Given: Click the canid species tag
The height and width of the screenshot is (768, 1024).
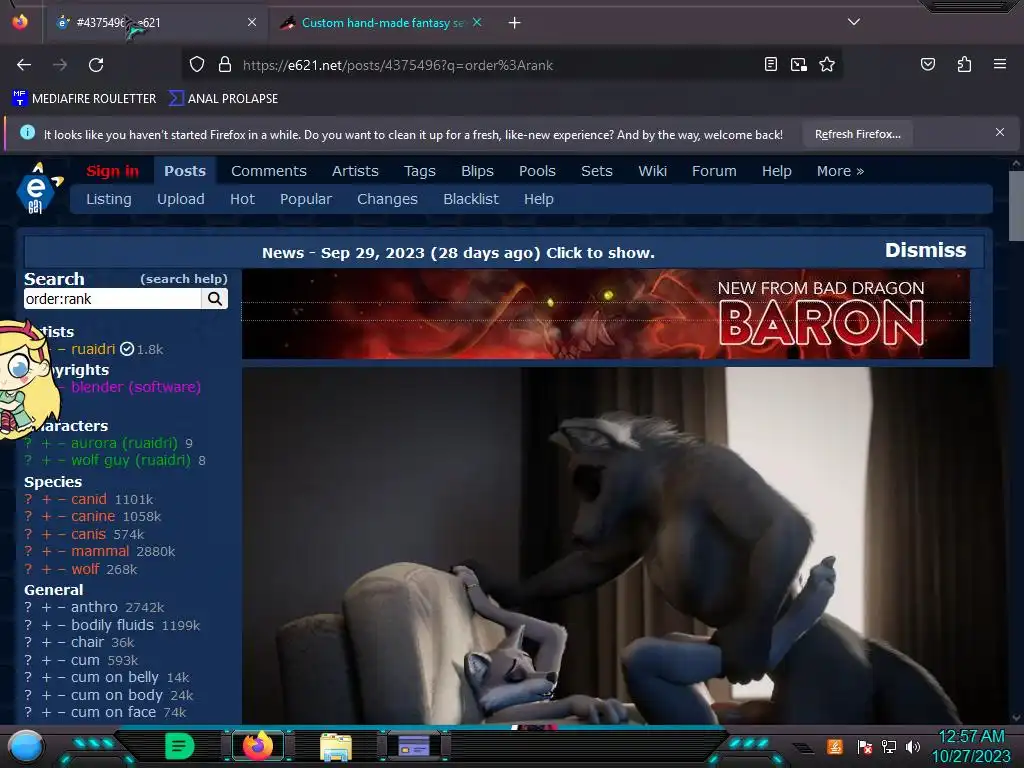Looking at the screenshot, I should click(x=89, y=500).
